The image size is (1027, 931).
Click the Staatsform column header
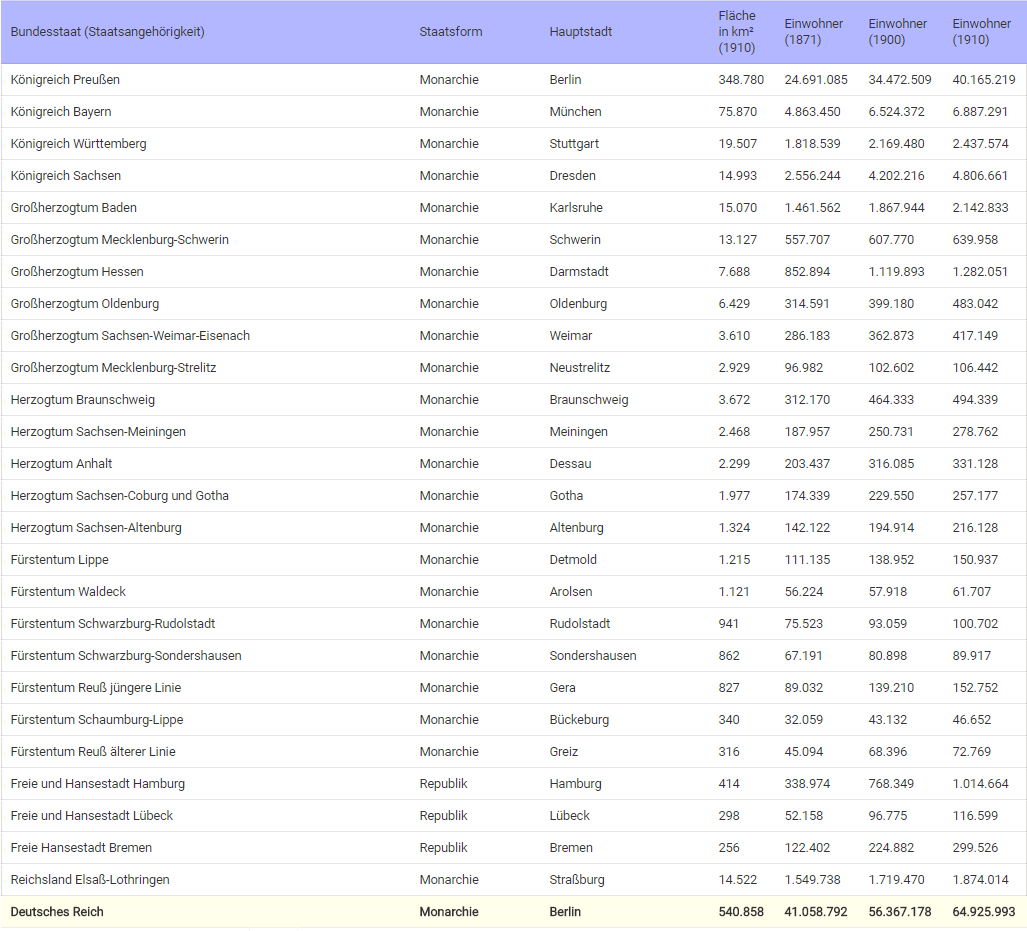451,31
